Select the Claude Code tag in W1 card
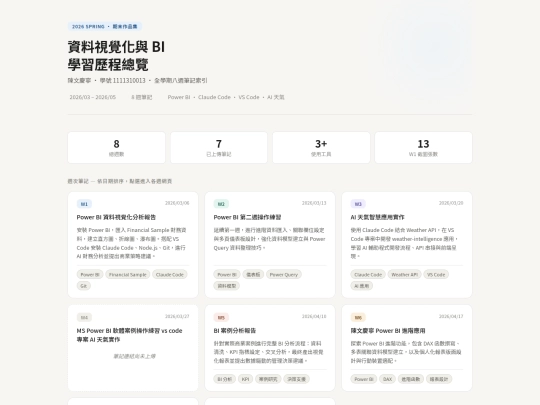Screen dimensions: 540x405 169,274
